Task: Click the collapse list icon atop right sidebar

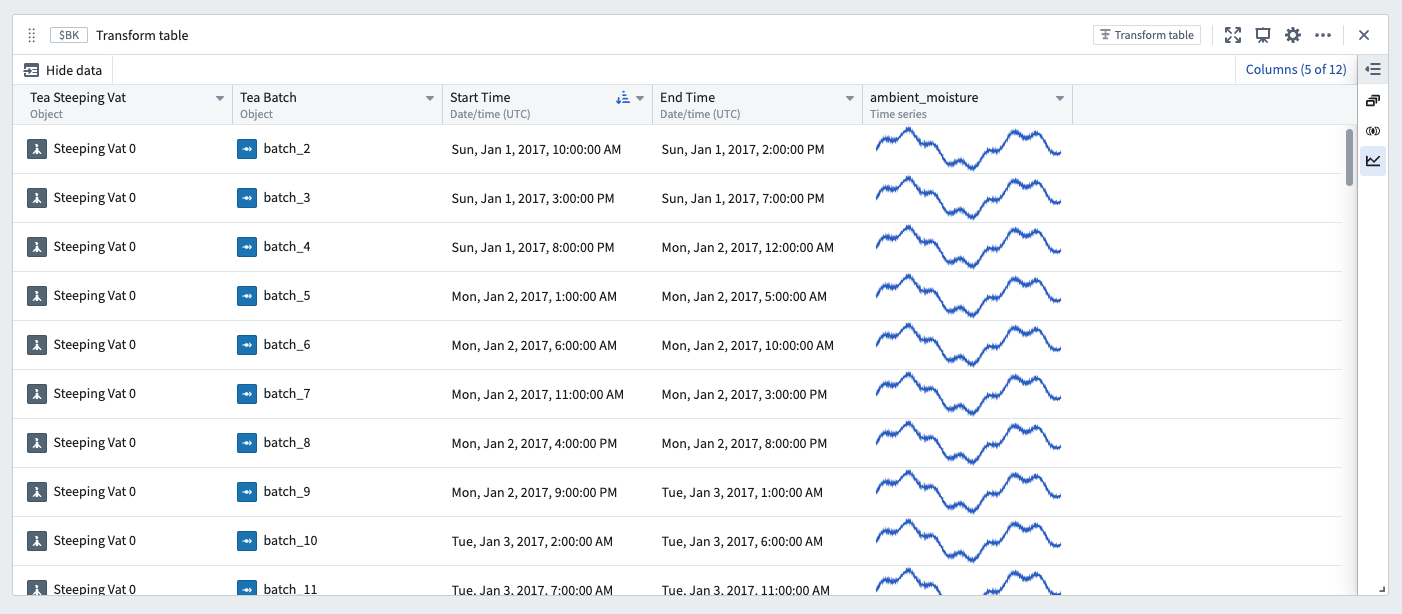Action: [1373, 69]
